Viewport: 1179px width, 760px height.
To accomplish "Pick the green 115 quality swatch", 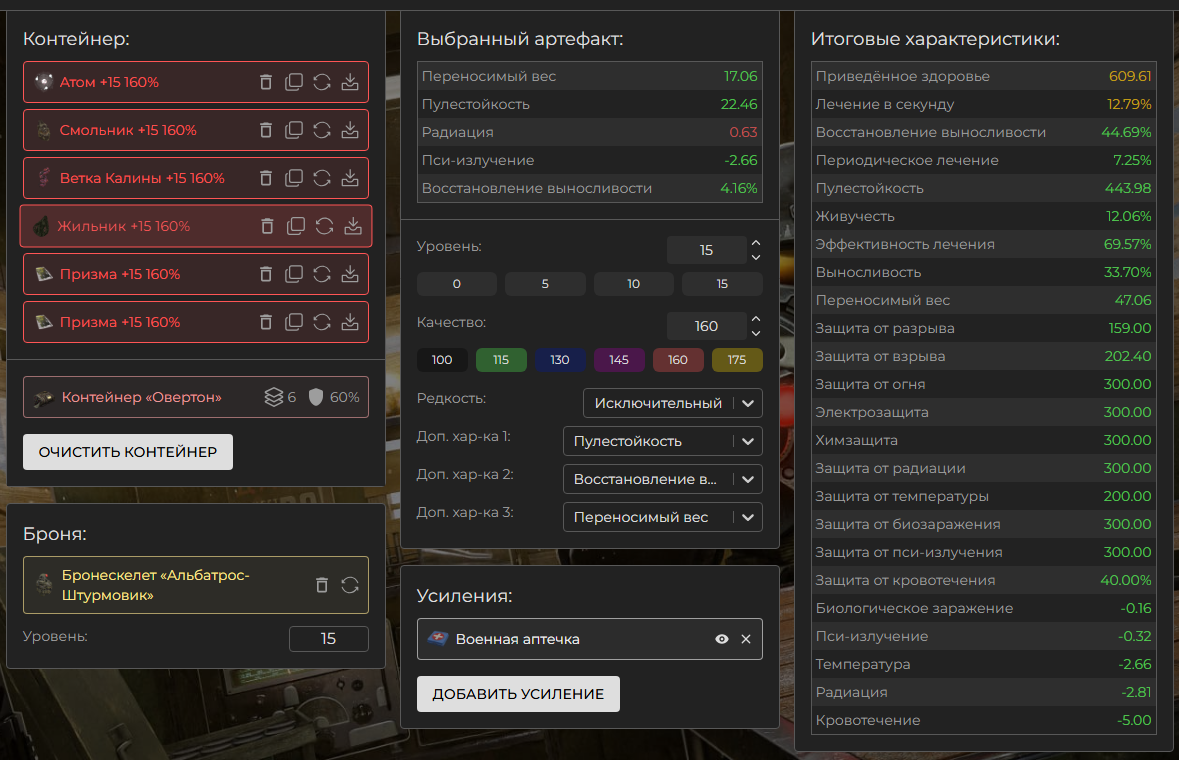I will 501,360.
